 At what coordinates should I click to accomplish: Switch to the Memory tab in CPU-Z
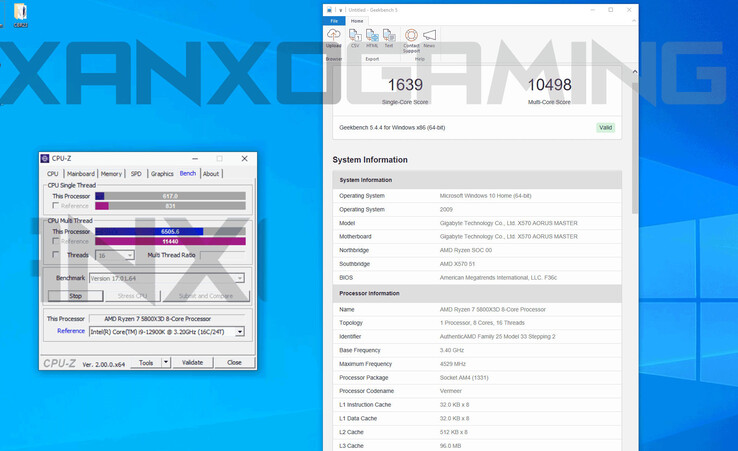click(111, 174)
